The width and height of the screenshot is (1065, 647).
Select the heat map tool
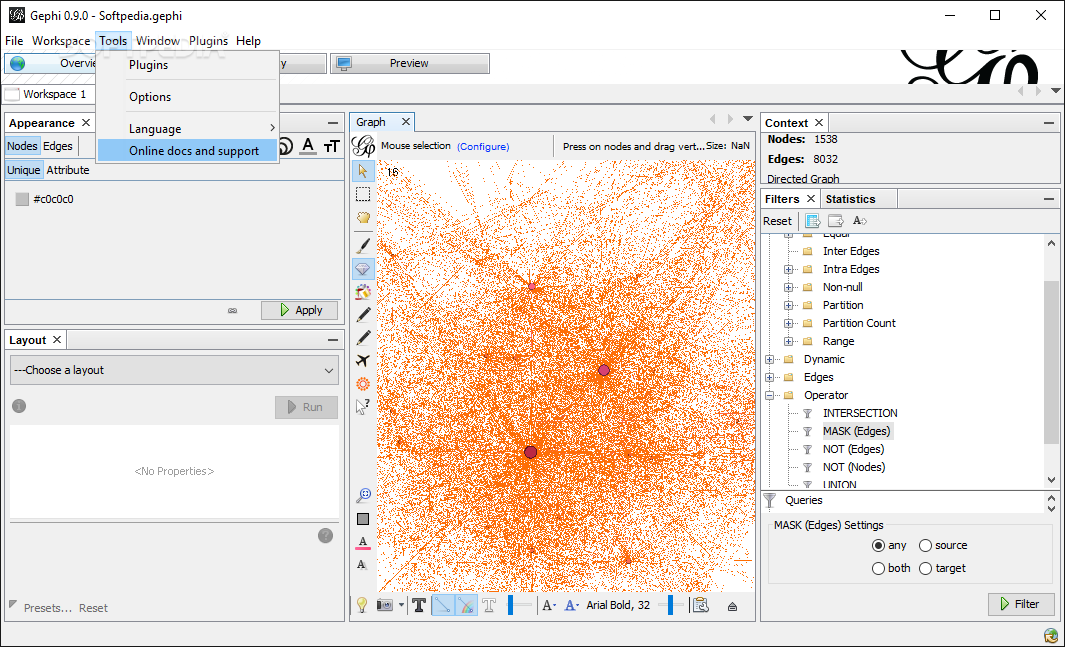tap(363, 384)
